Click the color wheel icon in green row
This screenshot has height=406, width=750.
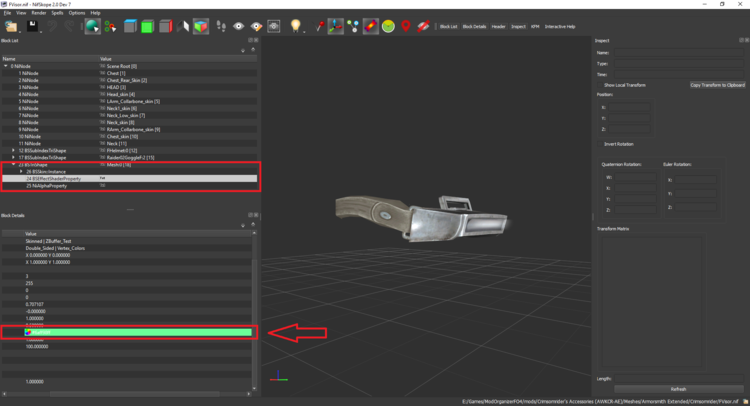28,332
